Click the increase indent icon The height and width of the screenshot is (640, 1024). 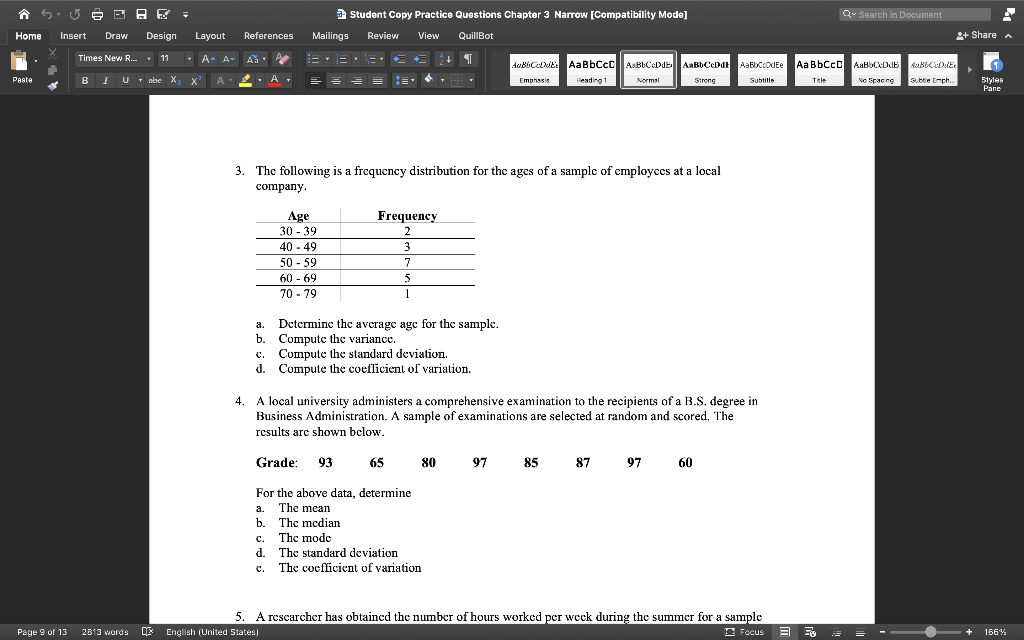pyautogui.click(x=420, y=59)
